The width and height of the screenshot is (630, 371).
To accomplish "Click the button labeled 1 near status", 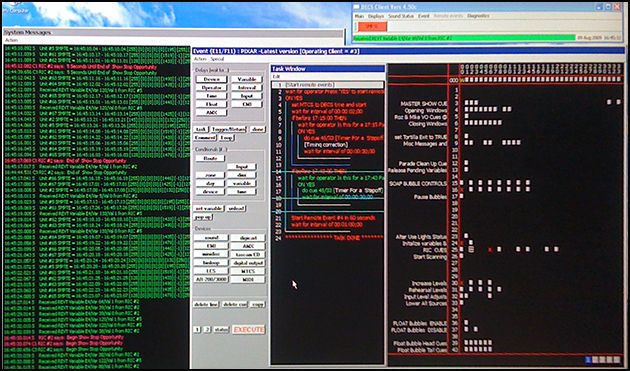I will [197, 330].
